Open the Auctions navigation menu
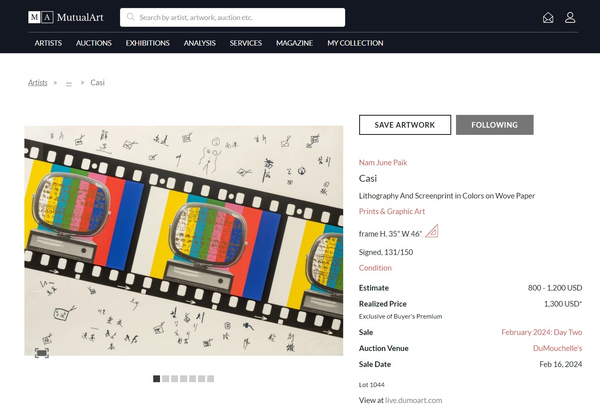The height and width of the screenshot is (413, 600). tap(93, 43)
